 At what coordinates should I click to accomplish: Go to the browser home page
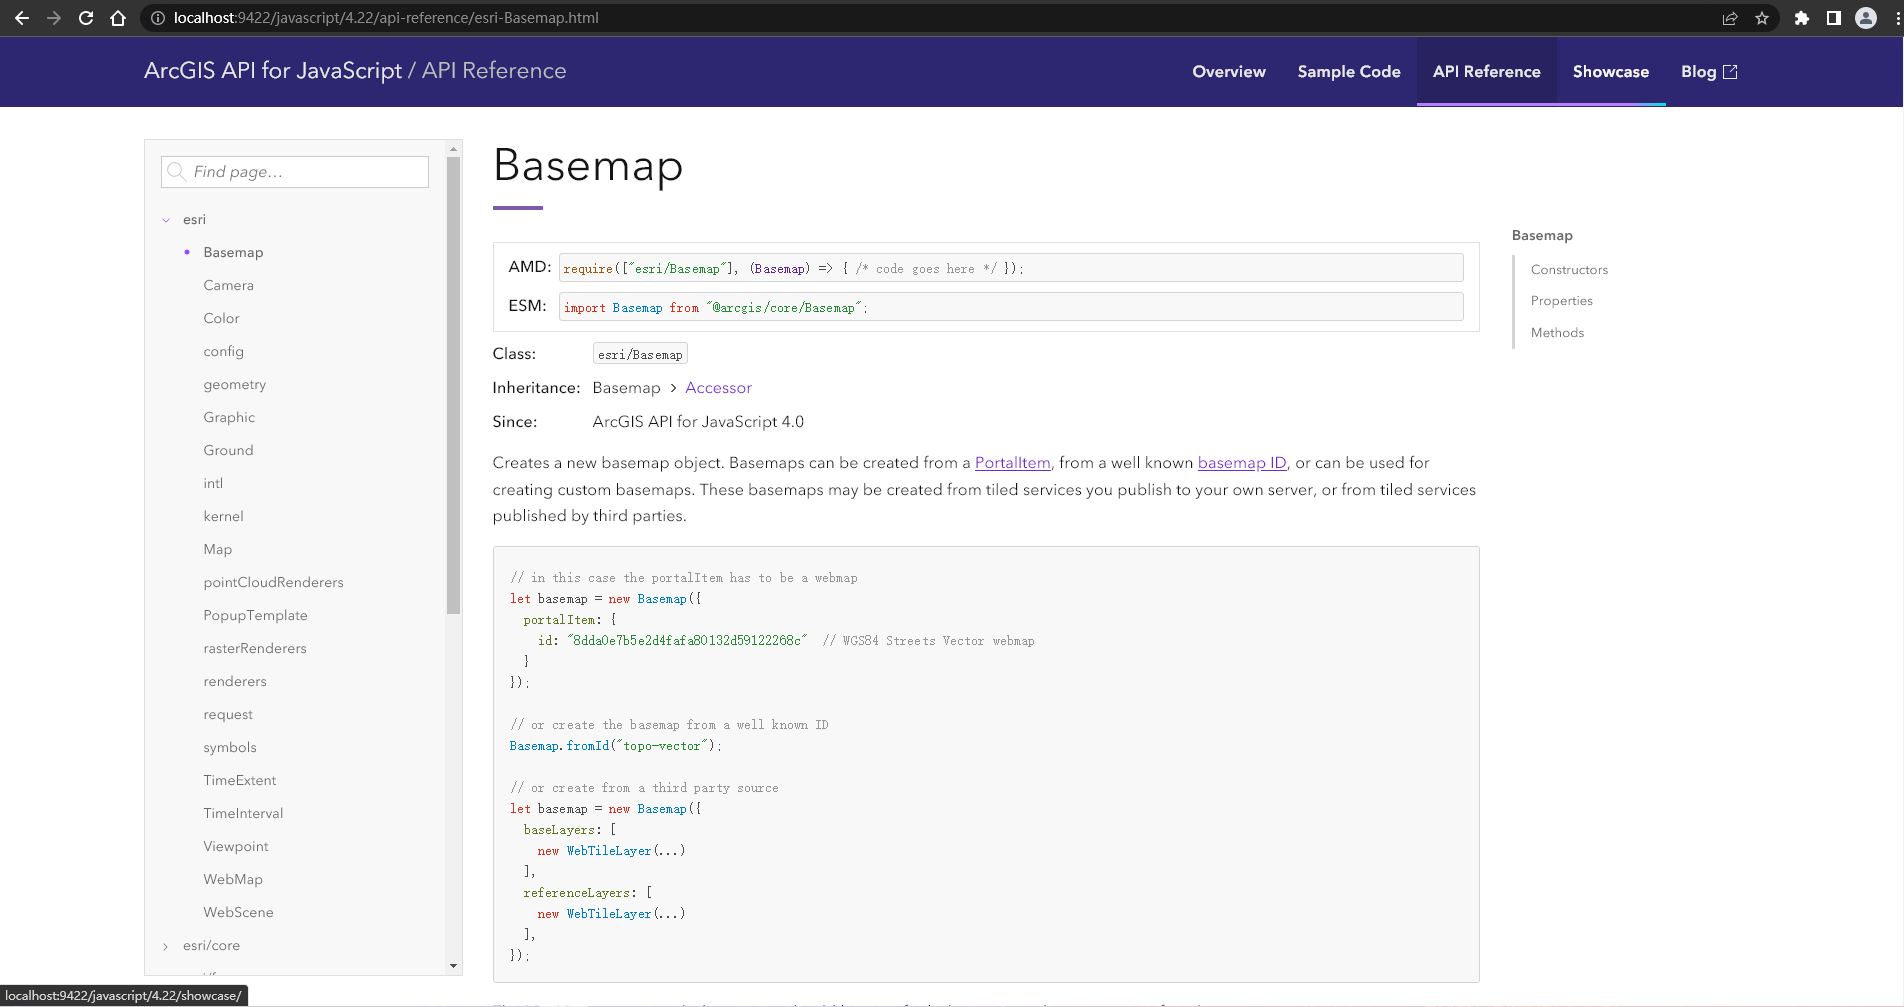pos(117,17)
